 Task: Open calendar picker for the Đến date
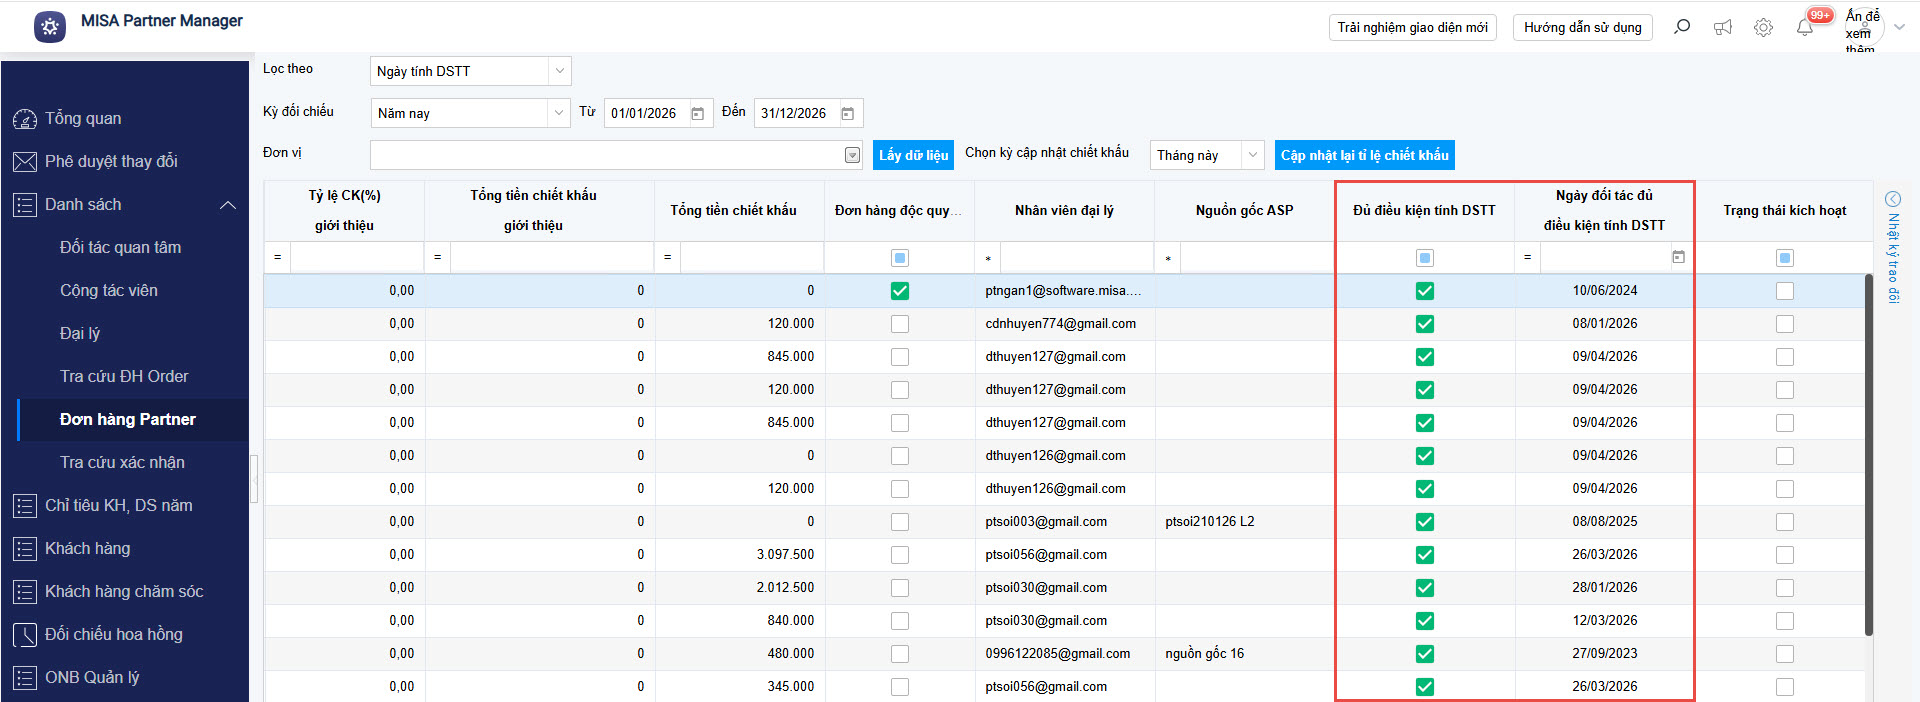[x=848, y=114]
